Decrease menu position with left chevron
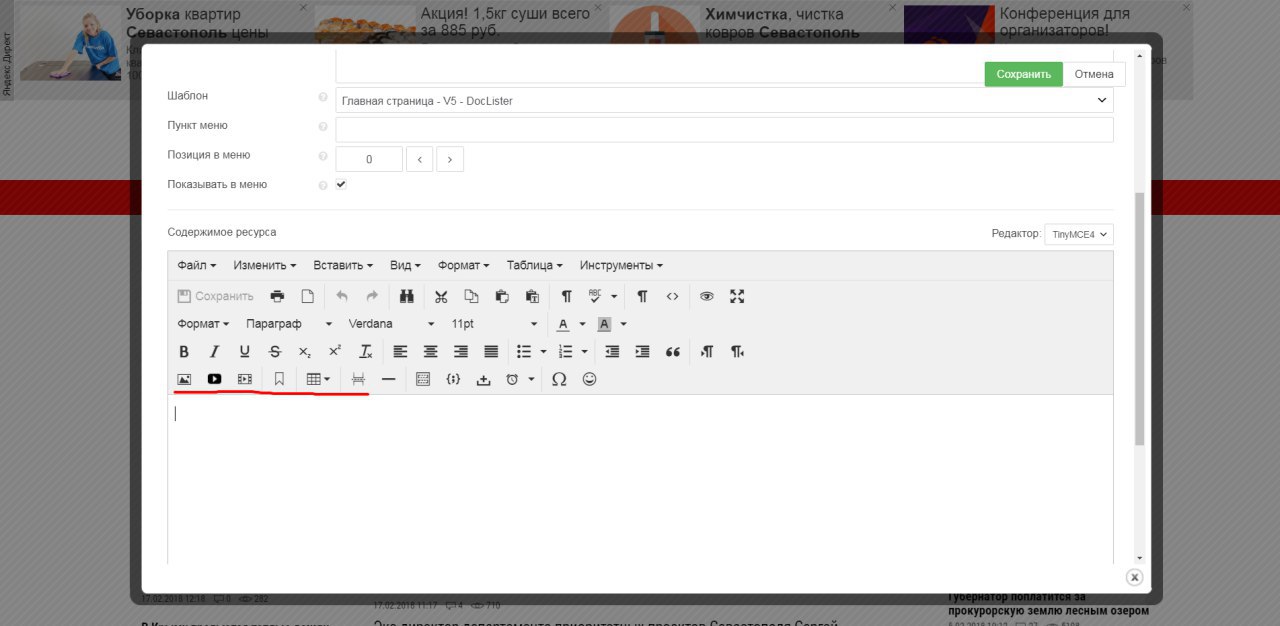 (420, 159)
